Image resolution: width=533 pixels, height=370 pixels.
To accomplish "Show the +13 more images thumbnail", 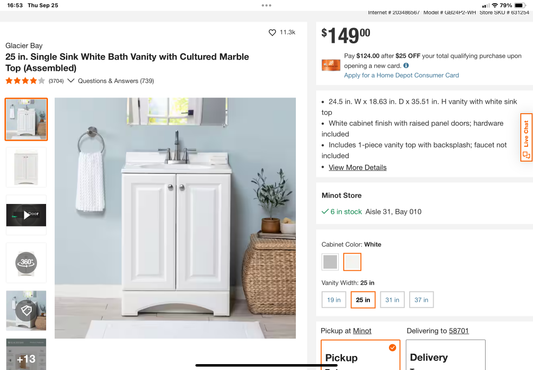I will [x=26, y=354].
